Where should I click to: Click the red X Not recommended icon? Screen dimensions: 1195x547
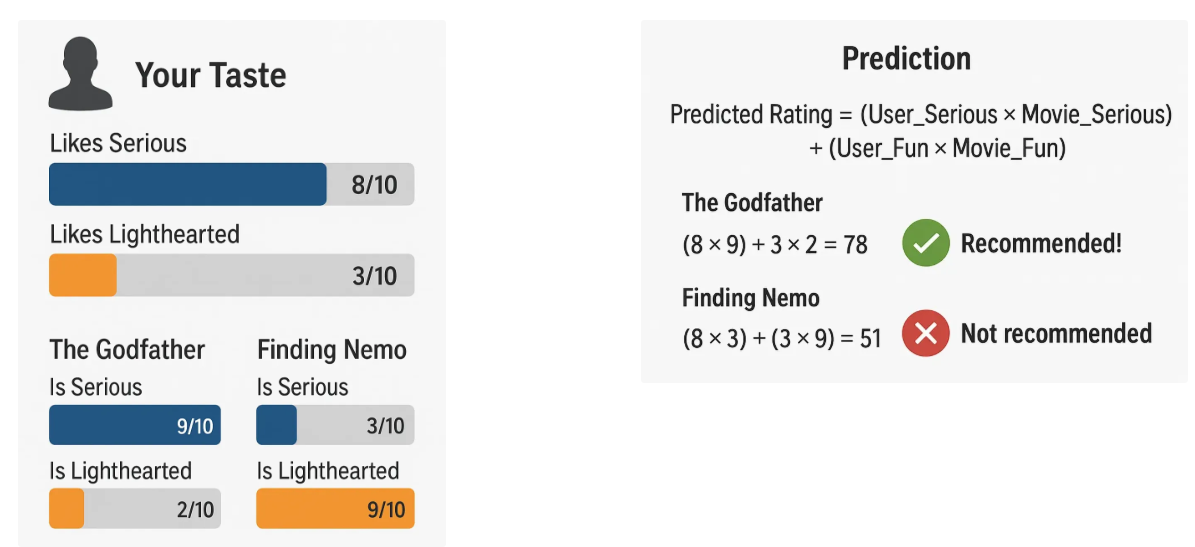point(925,334)
